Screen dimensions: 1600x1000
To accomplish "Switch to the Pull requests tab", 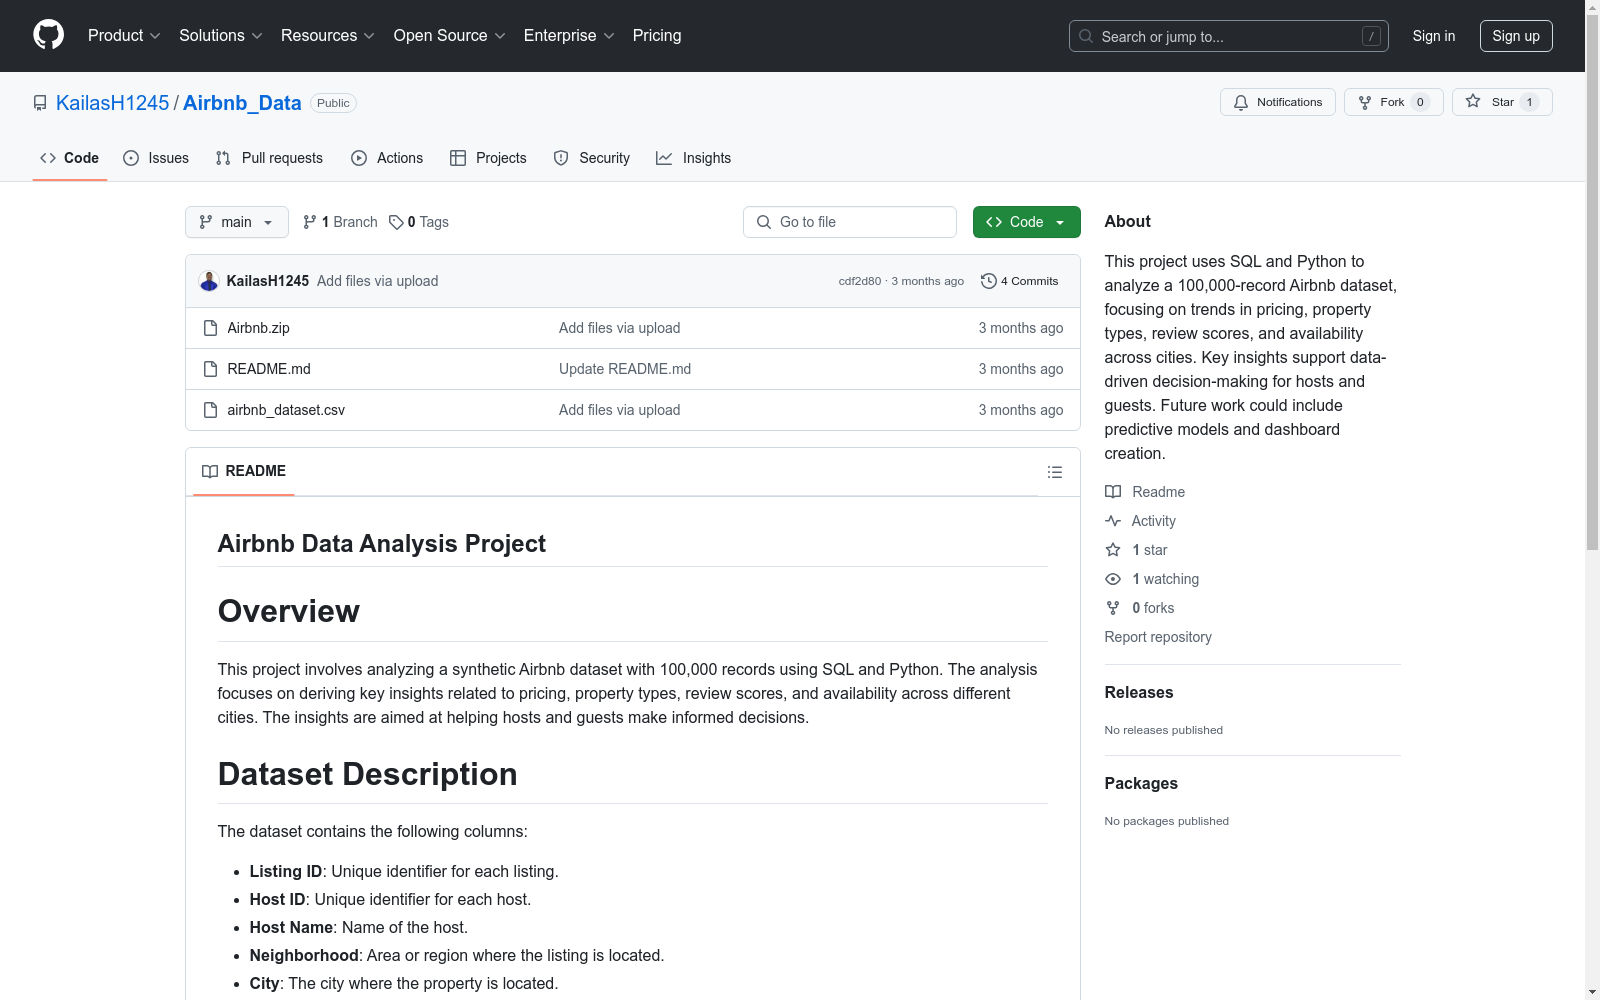I will pos(269,158).
